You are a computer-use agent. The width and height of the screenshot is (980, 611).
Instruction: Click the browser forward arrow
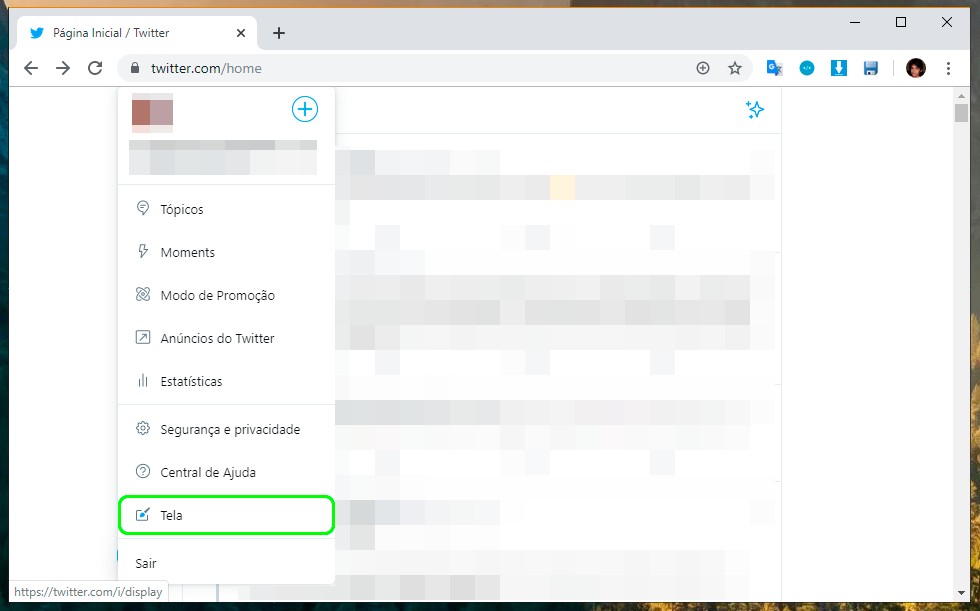pos(63,68)
